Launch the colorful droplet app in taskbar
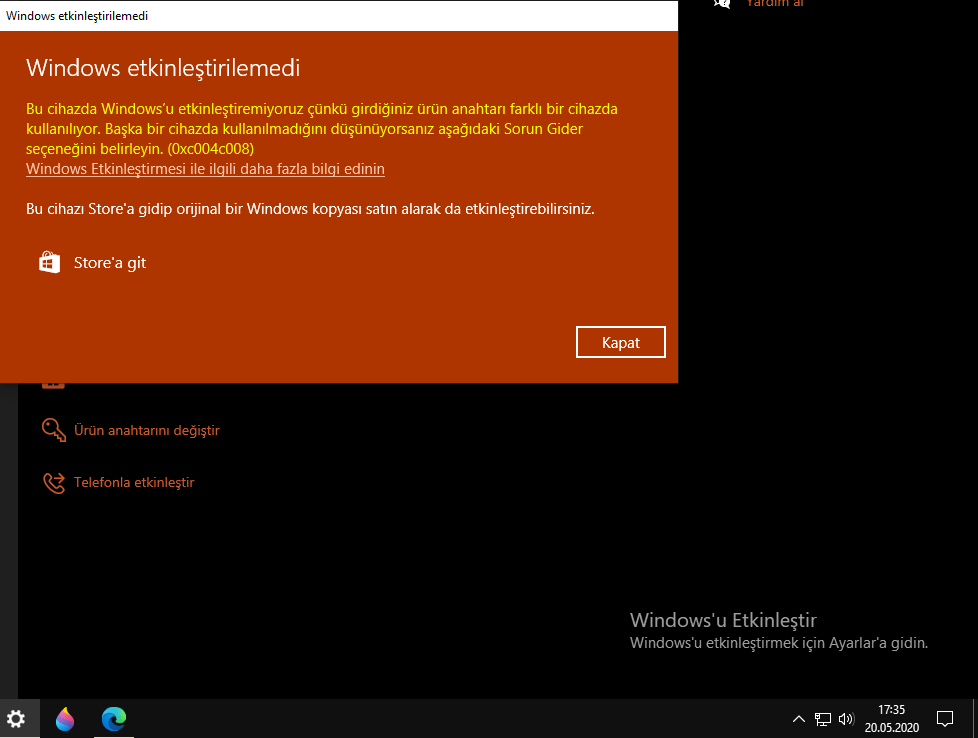The image size is (978, 738). 65,719
